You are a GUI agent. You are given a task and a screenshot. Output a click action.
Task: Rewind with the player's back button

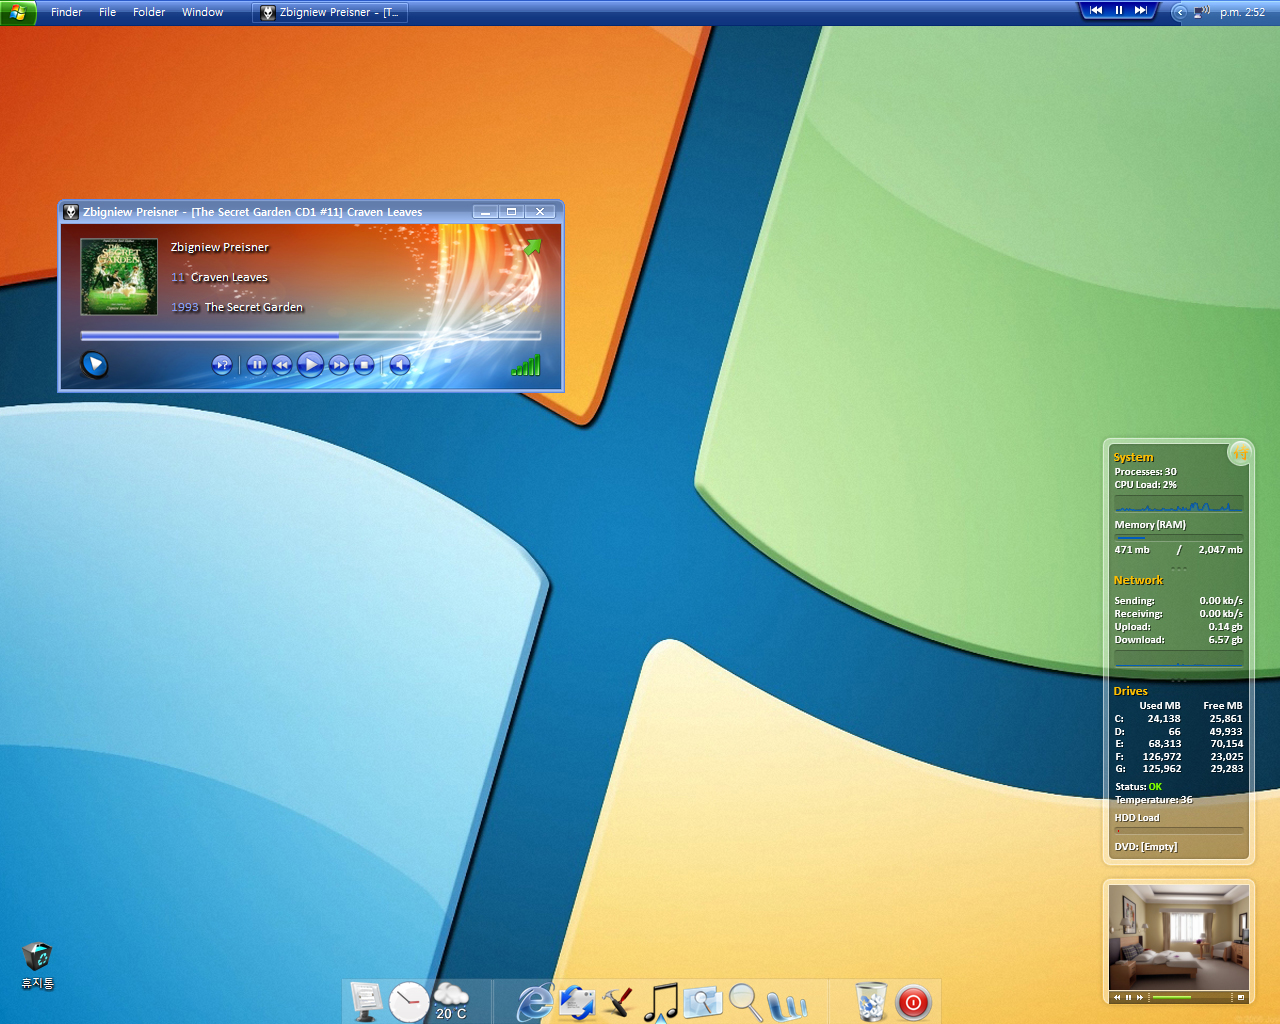(282, 365)
